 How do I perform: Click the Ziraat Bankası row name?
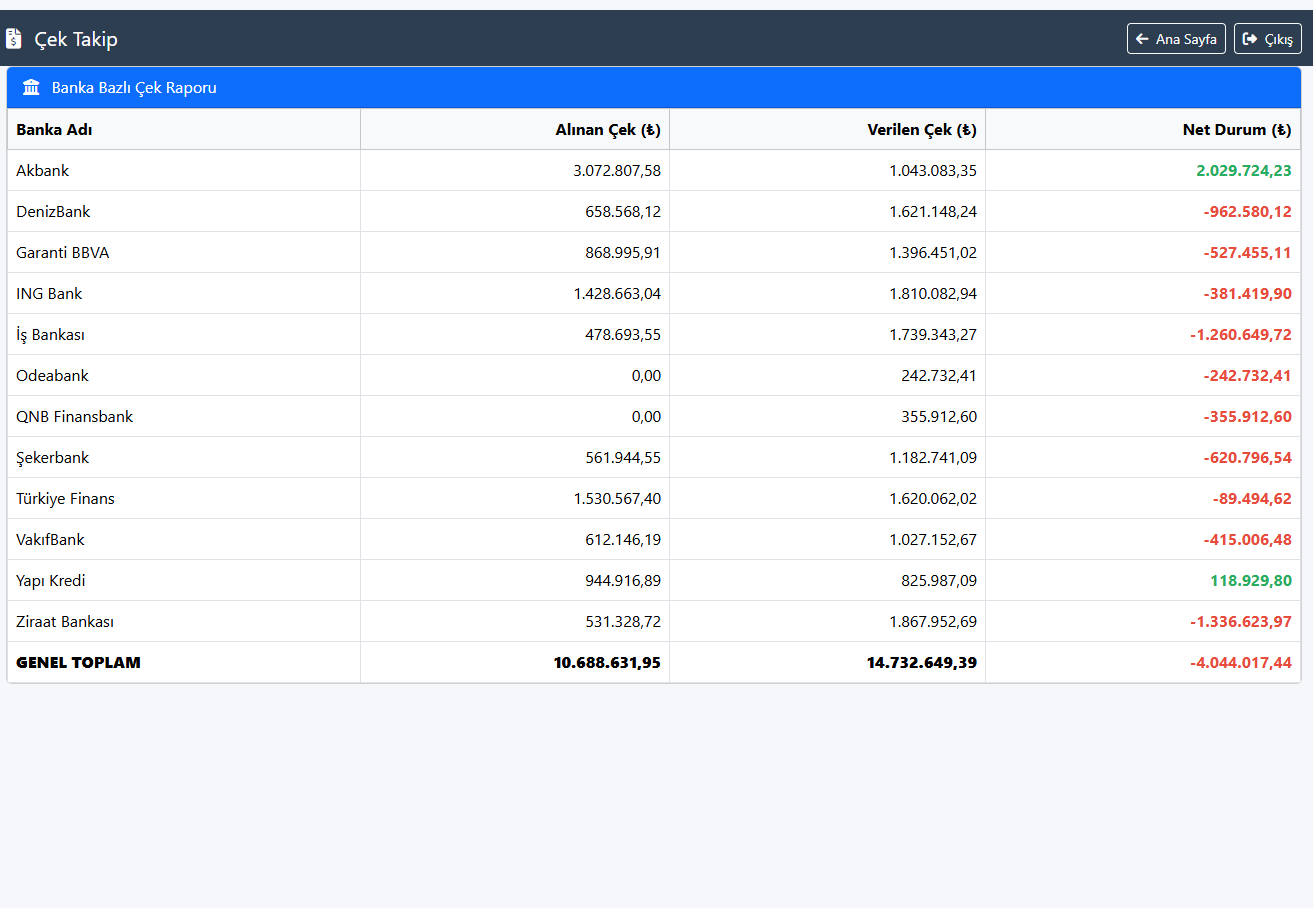point(65,622)
